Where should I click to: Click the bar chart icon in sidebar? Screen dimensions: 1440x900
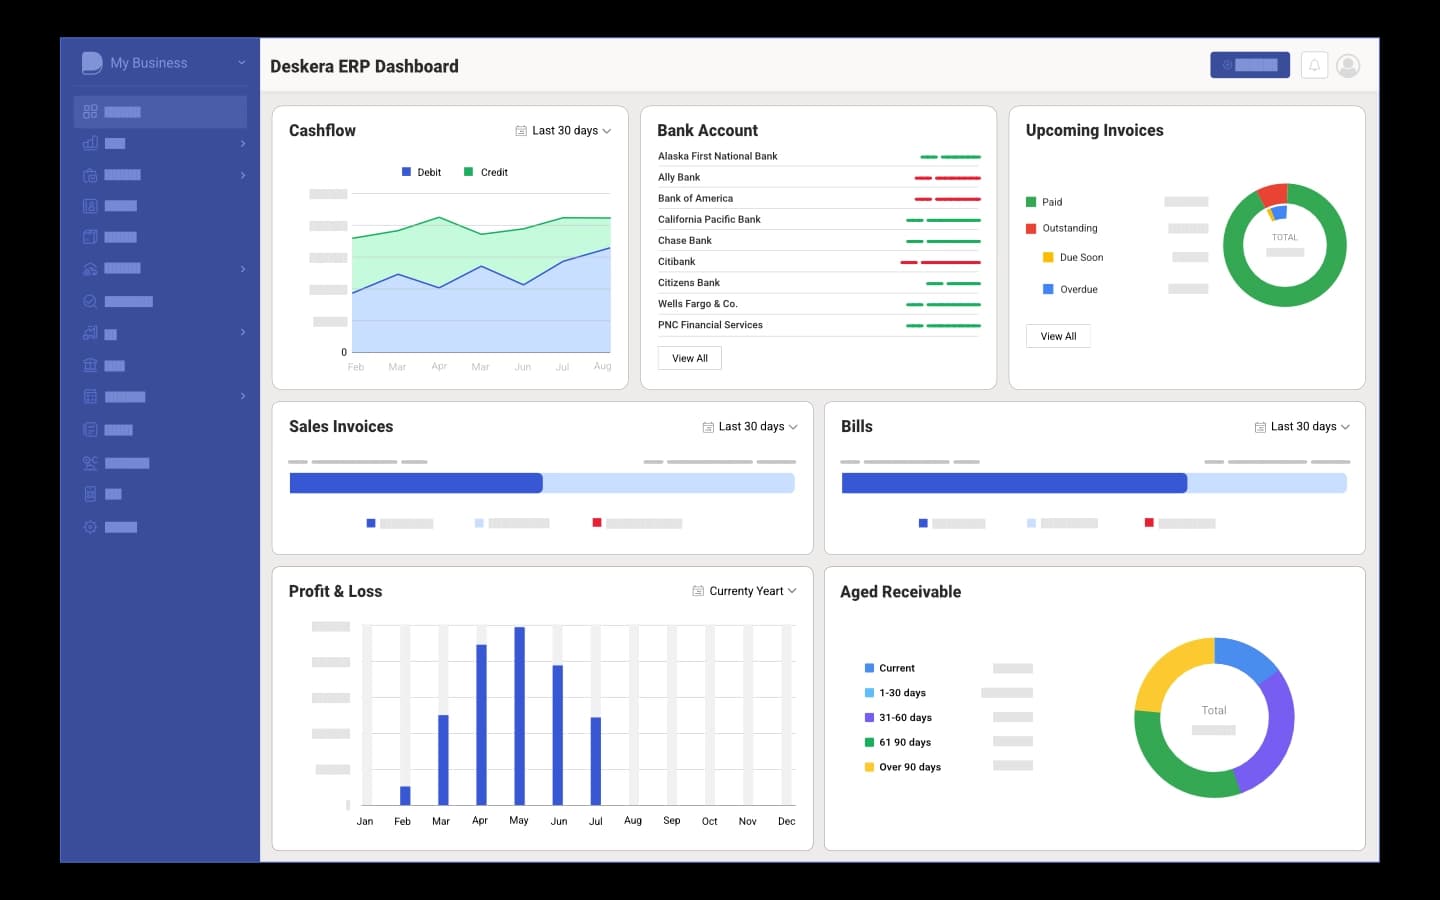coord(90,143)
